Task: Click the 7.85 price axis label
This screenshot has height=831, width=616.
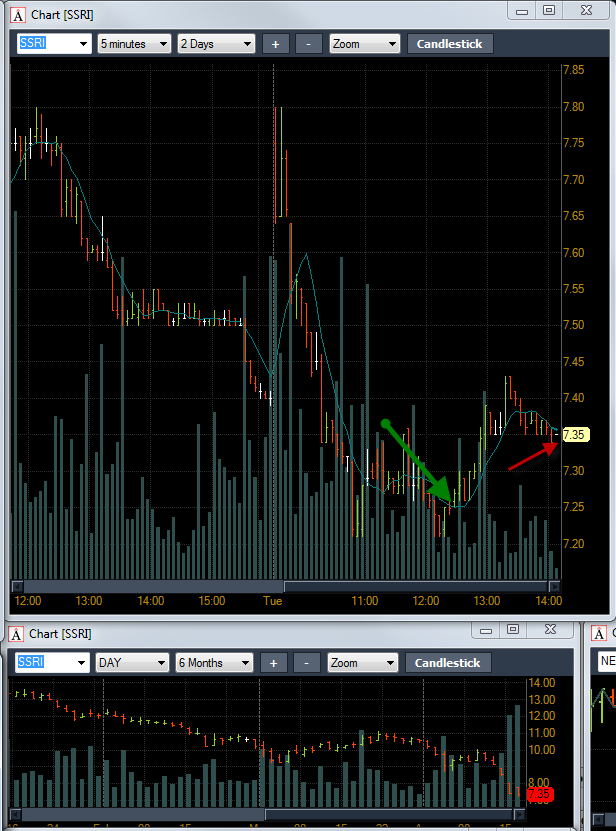Action: coord(574,70)
